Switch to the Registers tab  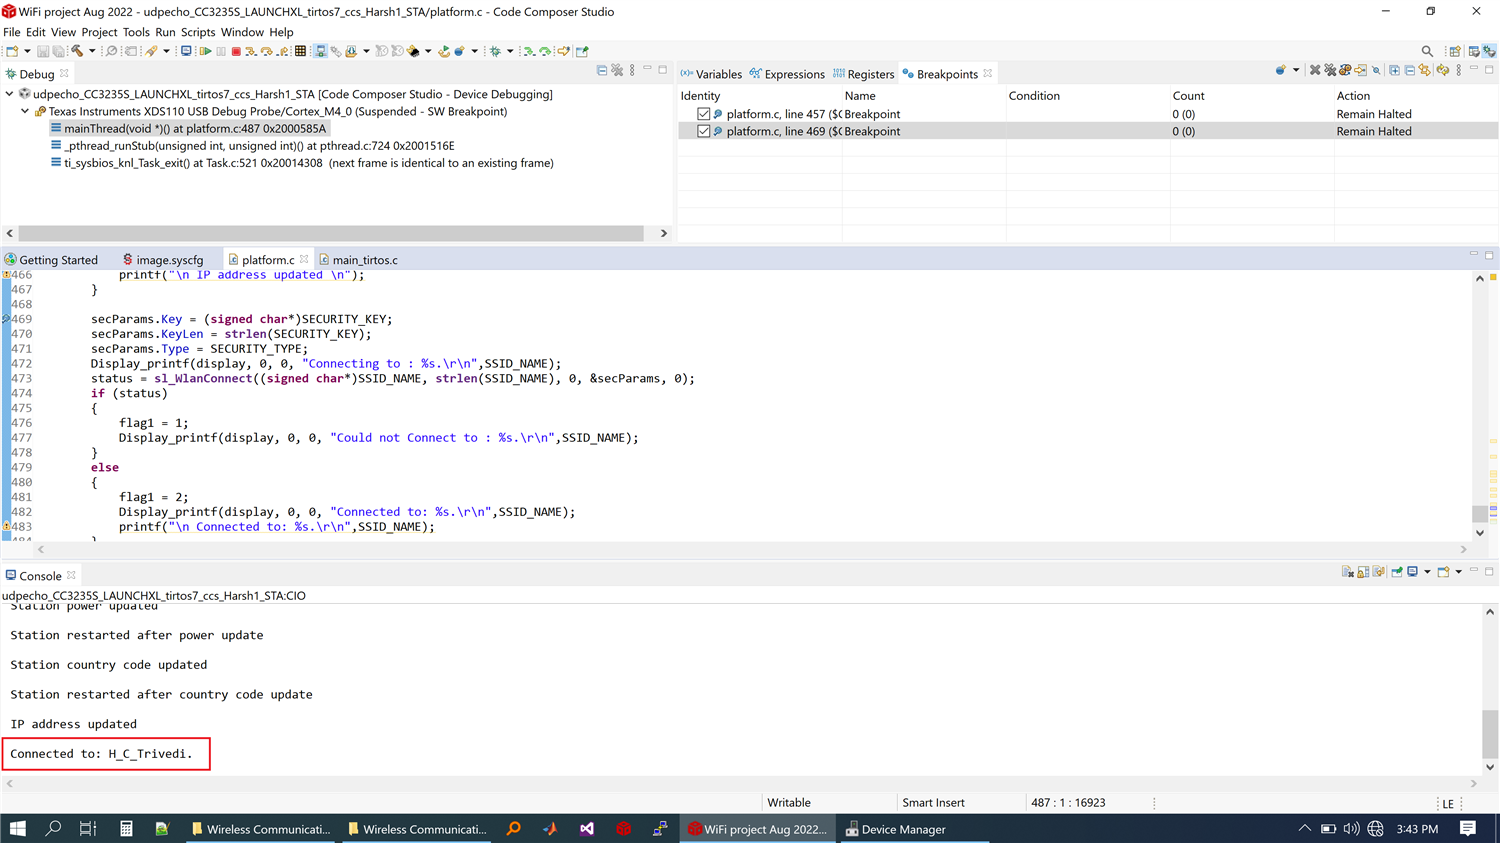[x=863, y=74]
